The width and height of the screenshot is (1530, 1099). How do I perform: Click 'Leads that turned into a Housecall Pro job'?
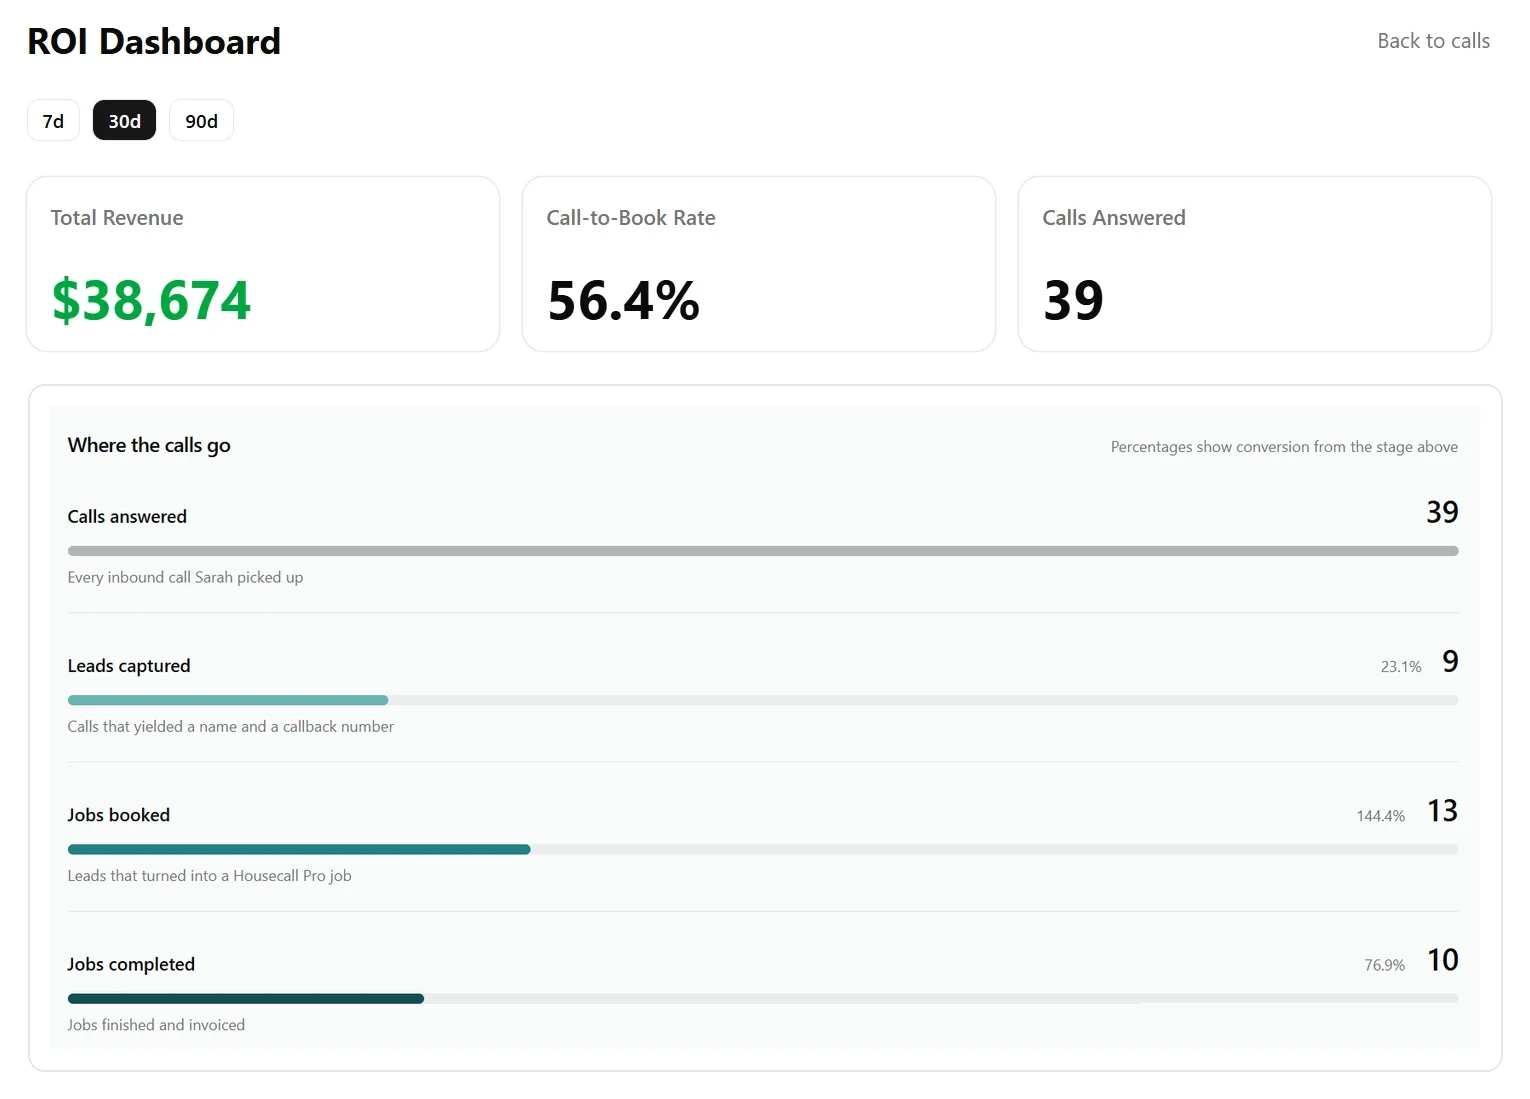coord(209,876)
